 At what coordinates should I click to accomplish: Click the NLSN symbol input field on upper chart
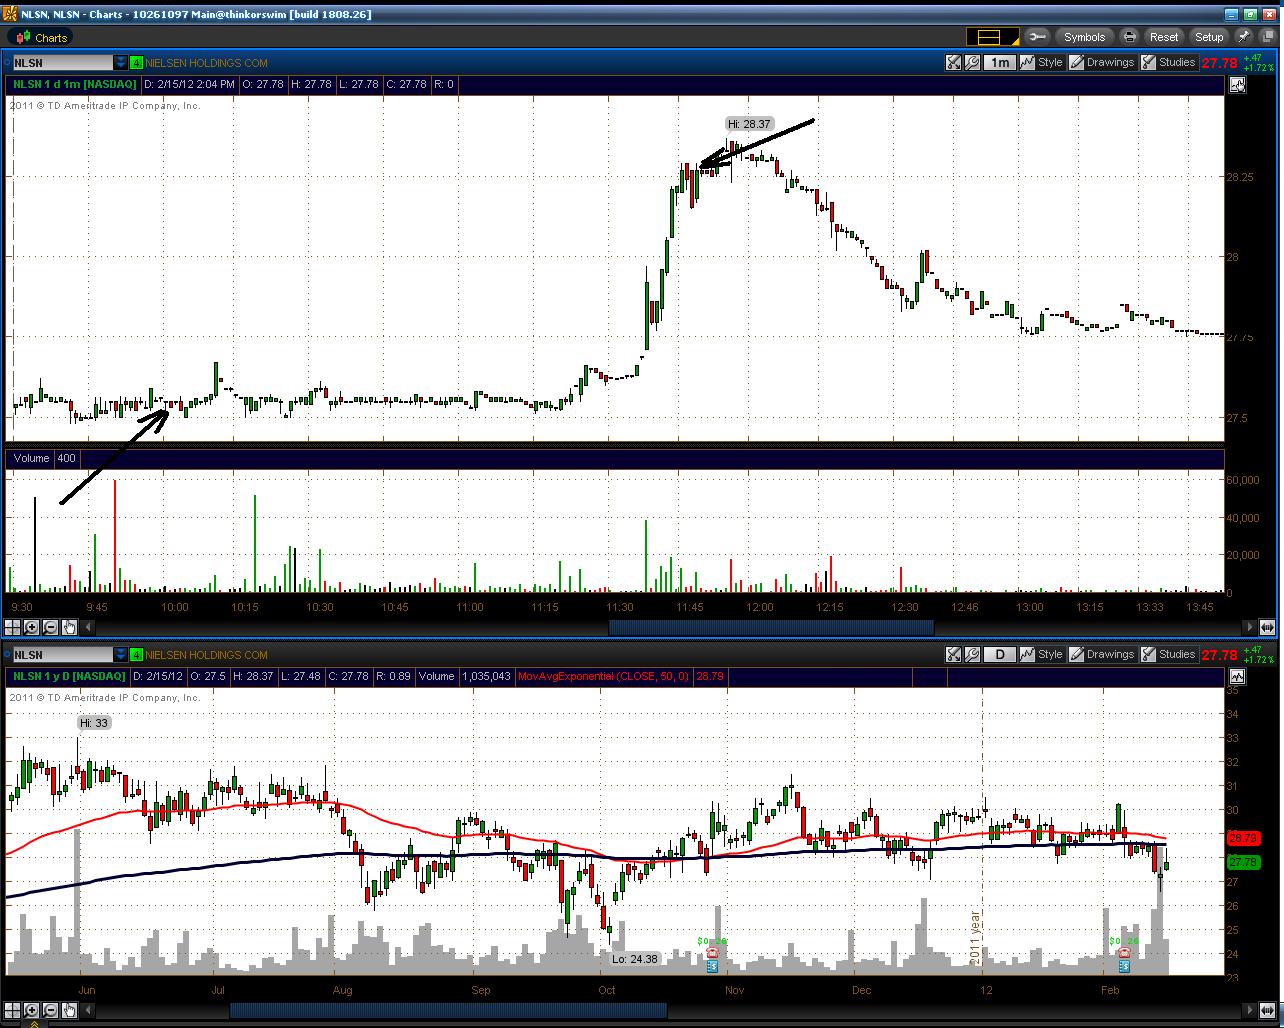(x=61, y=62)
